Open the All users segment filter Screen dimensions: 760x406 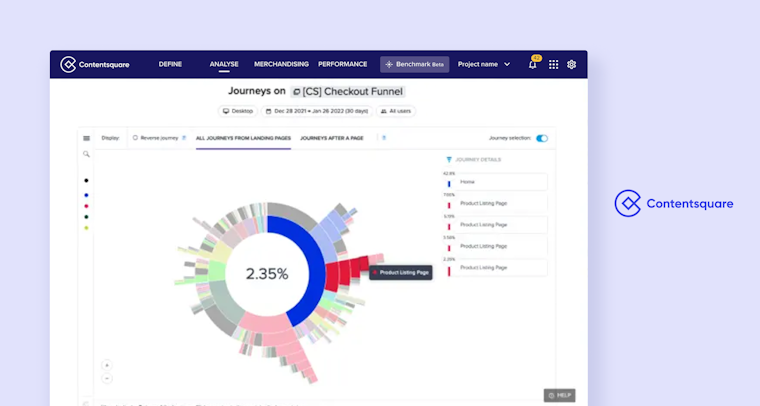pos(396,111)
